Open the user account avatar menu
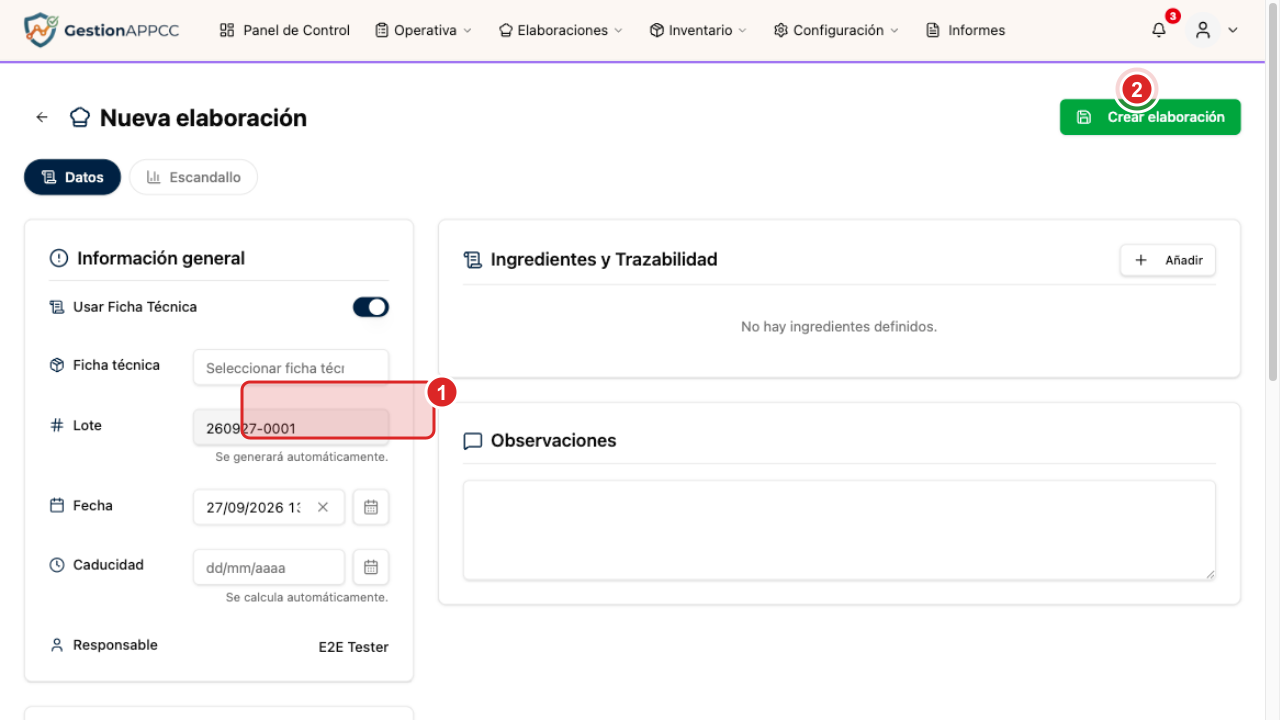The image size is (1280, 720). point(1203,30)
